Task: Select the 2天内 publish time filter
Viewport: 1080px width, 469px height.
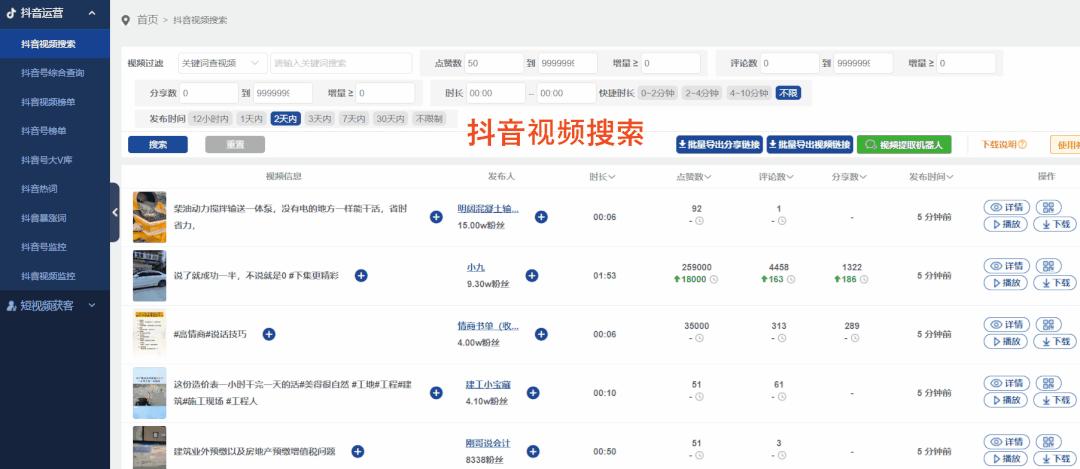Action: point(285,118)
